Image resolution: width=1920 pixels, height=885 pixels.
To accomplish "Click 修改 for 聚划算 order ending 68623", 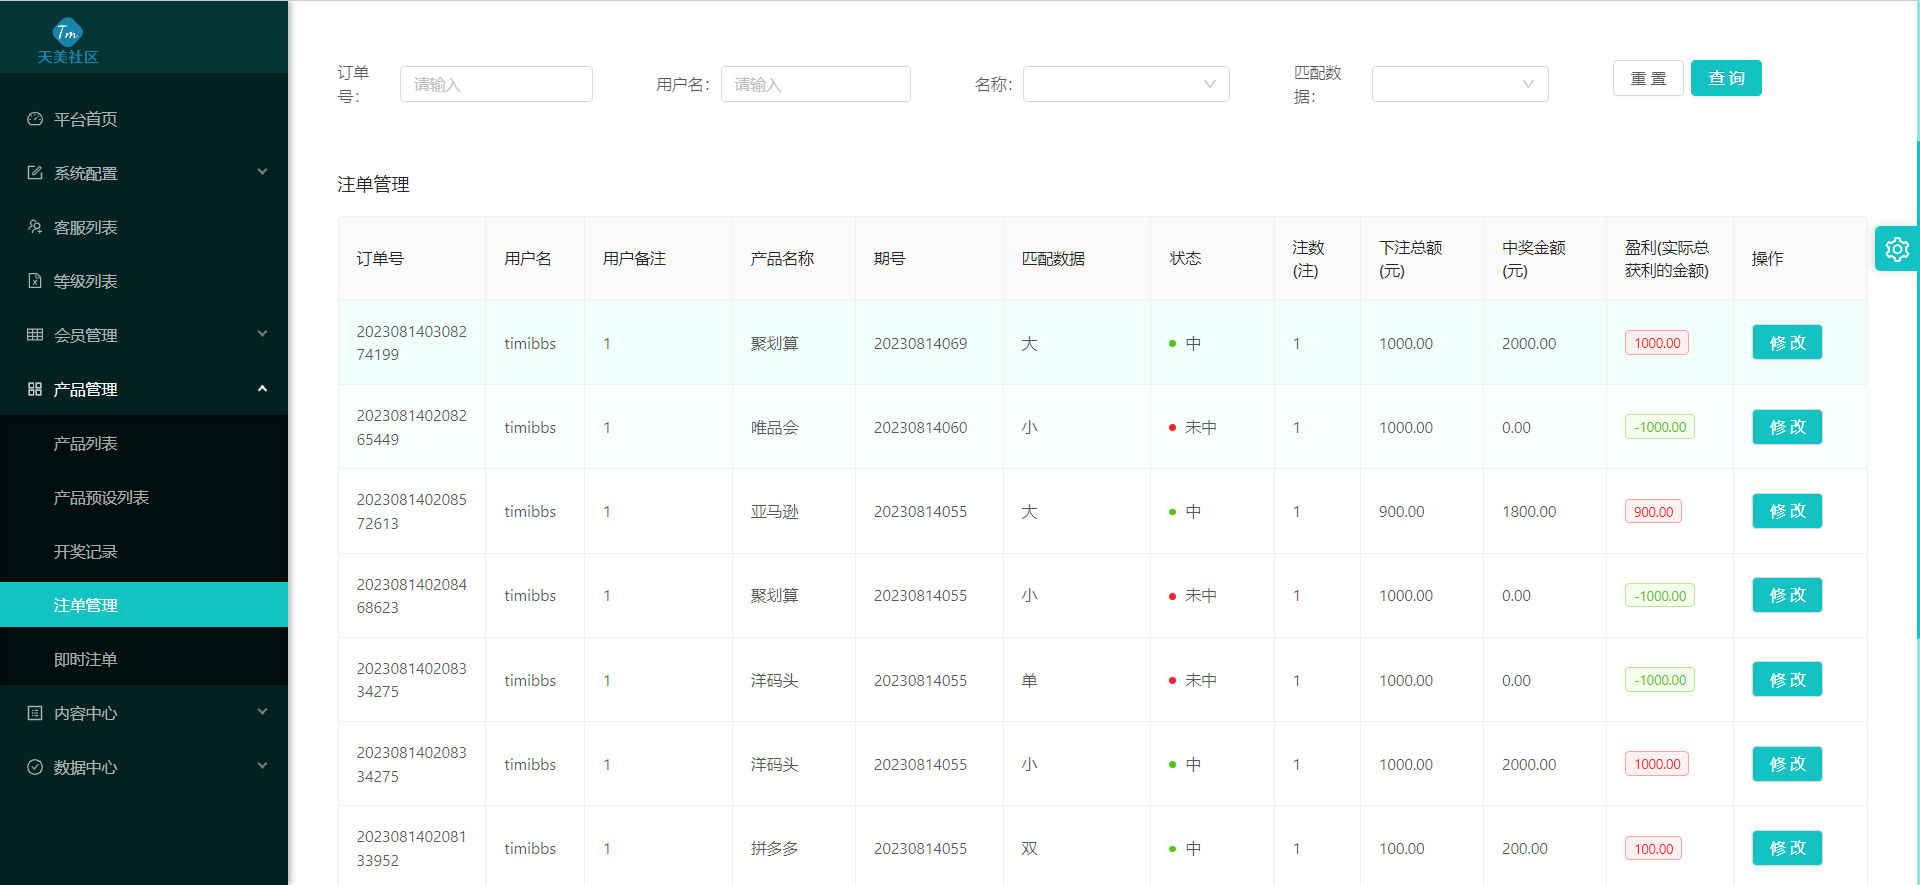I will click(x=1787, y=595).
